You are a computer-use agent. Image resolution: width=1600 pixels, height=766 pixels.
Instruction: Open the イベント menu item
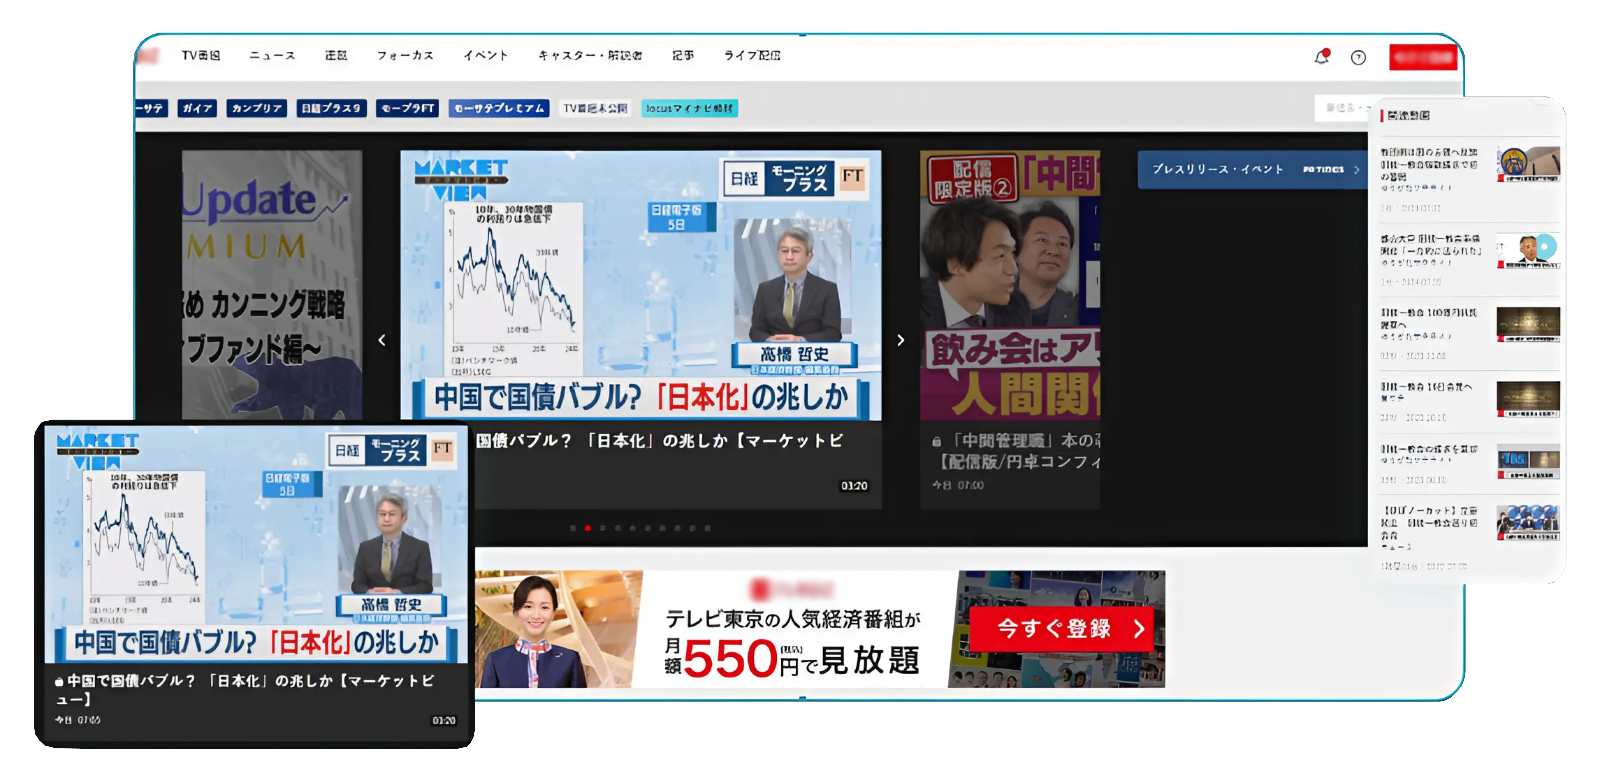coord(485,56)
